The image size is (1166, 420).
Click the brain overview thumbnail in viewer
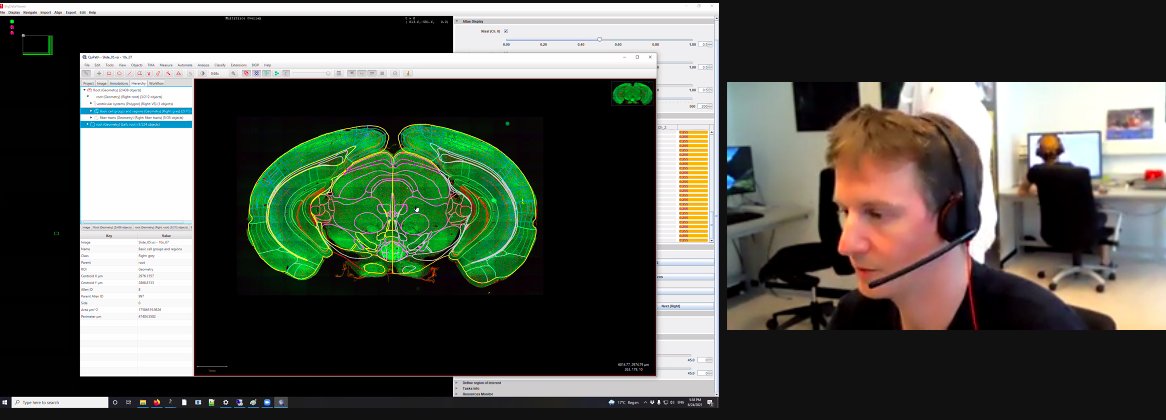632,93
